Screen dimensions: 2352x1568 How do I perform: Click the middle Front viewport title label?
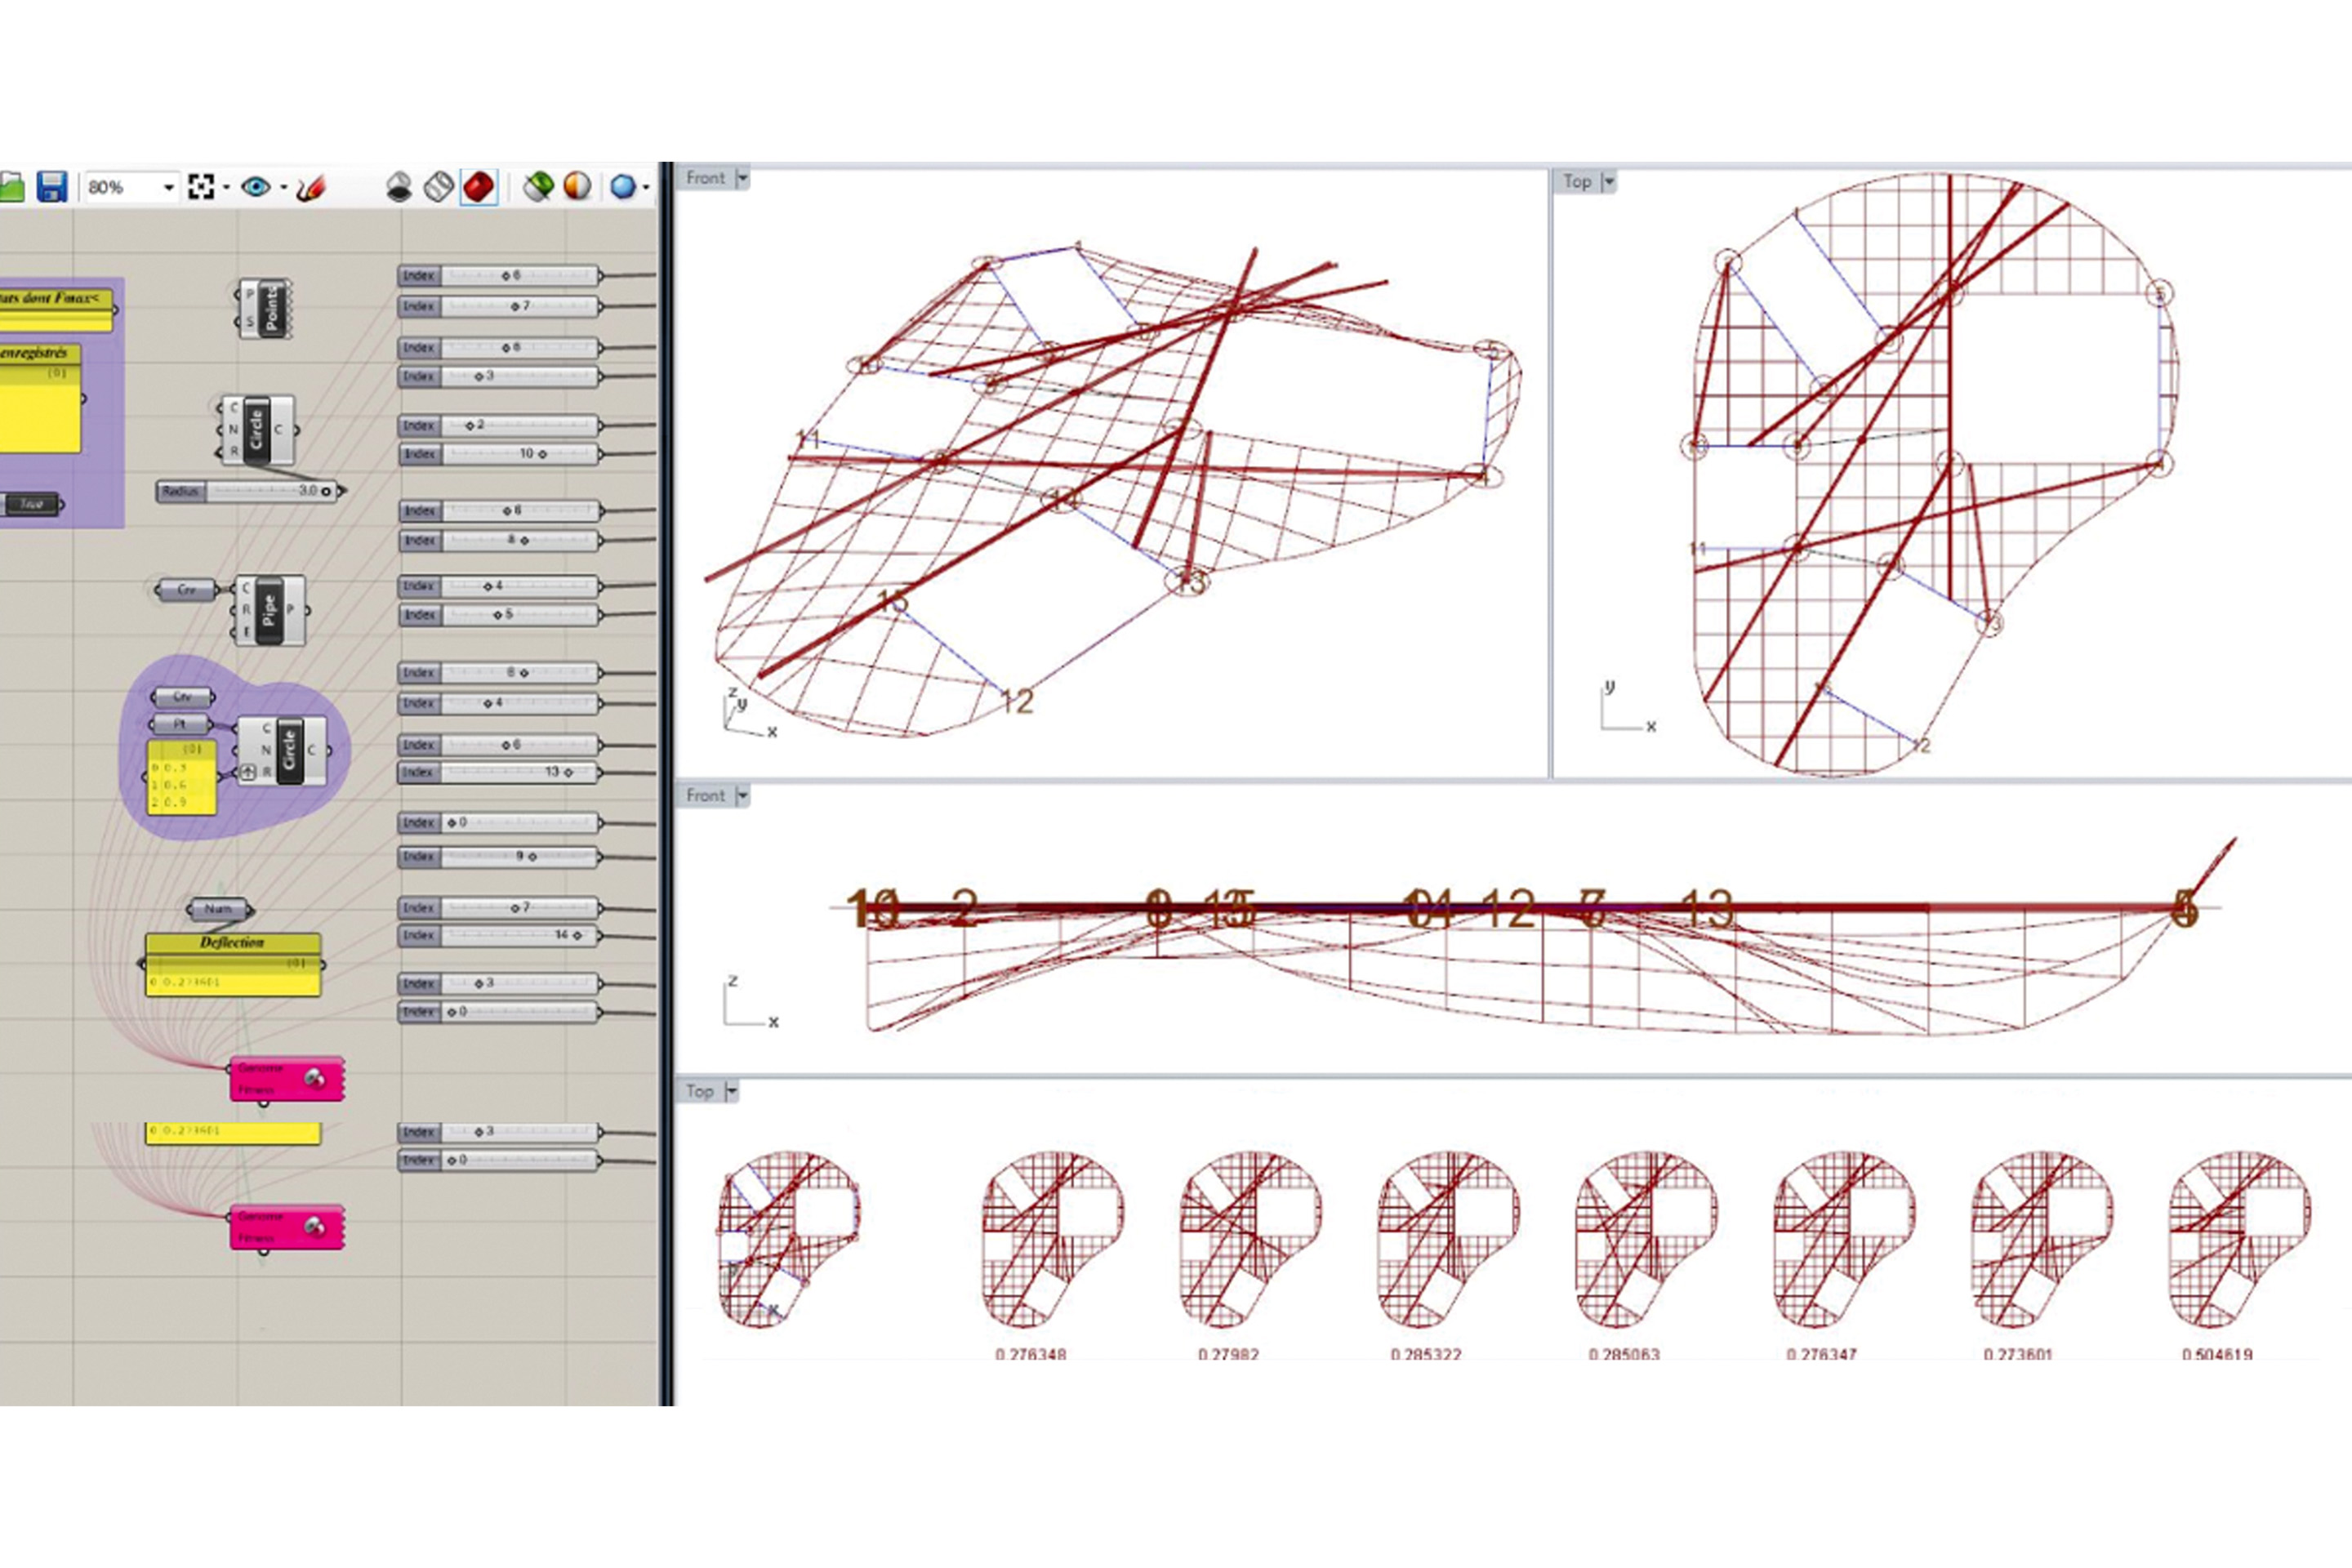pos(705,796)
